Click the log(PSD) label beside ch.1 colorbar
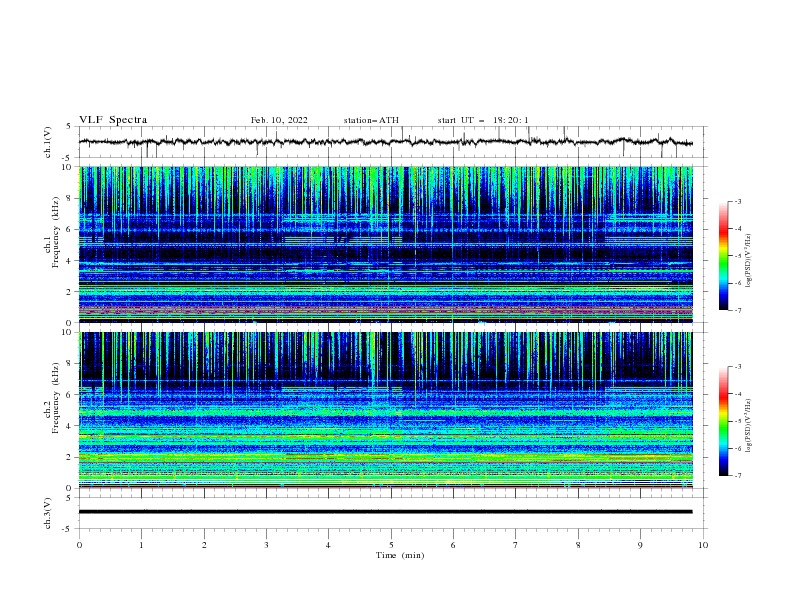The image size is (792, 612). [x=748, y=261]
